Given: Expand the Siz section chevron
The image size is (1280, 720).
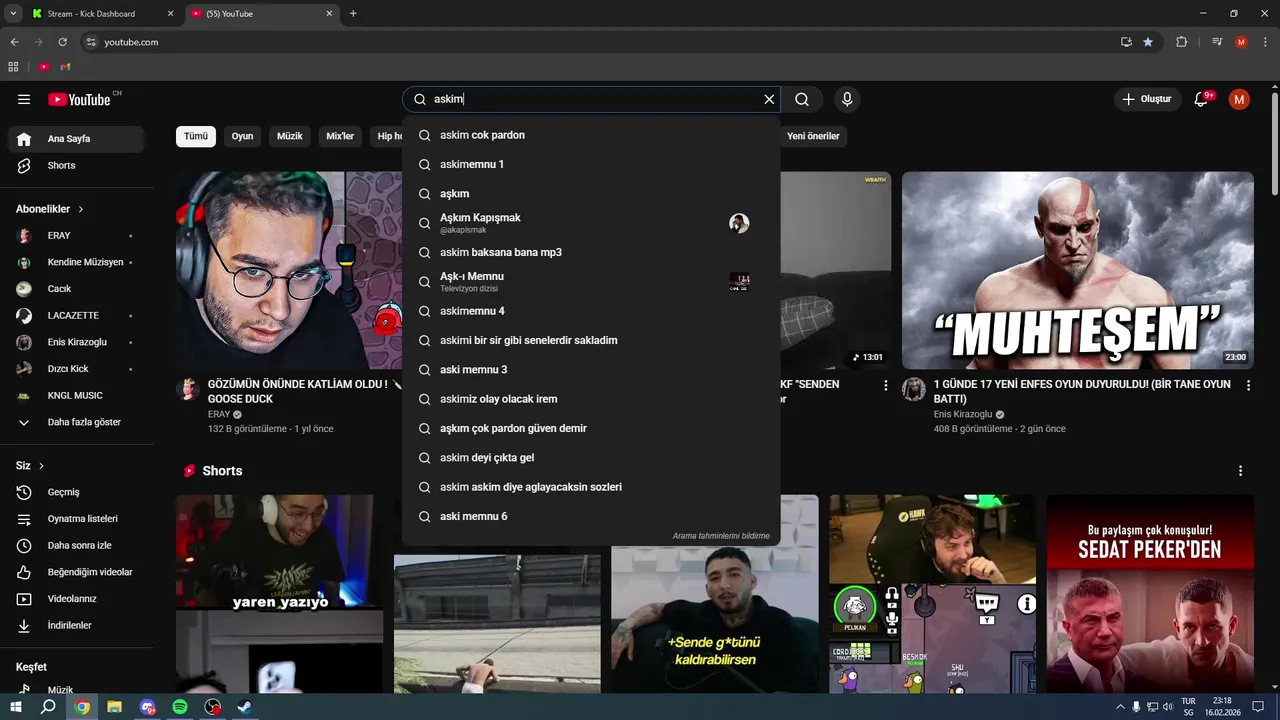Looking at the screenshot, I should pos(41,466).
